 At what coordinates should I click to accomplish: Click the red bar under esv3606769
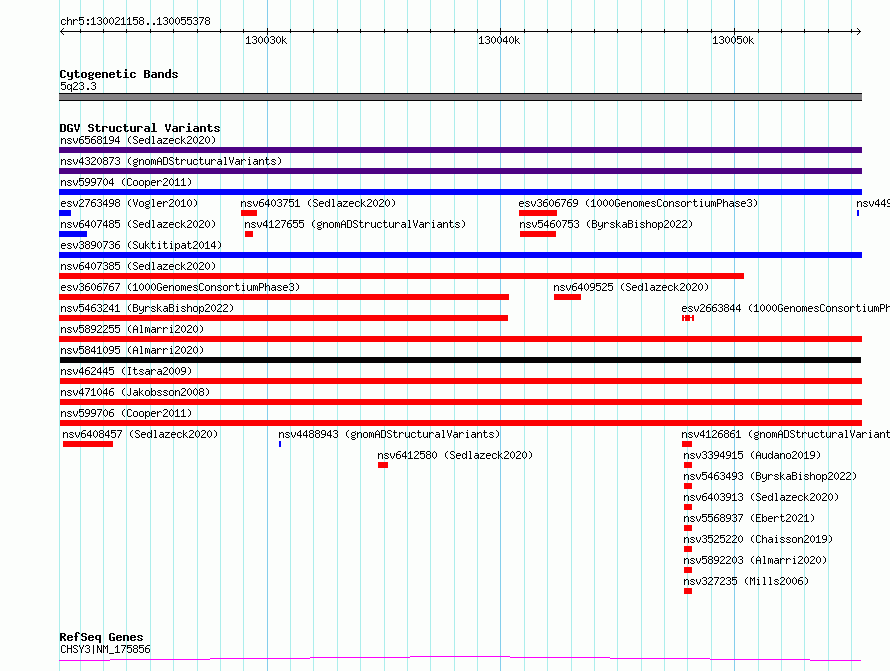[538, 213]
